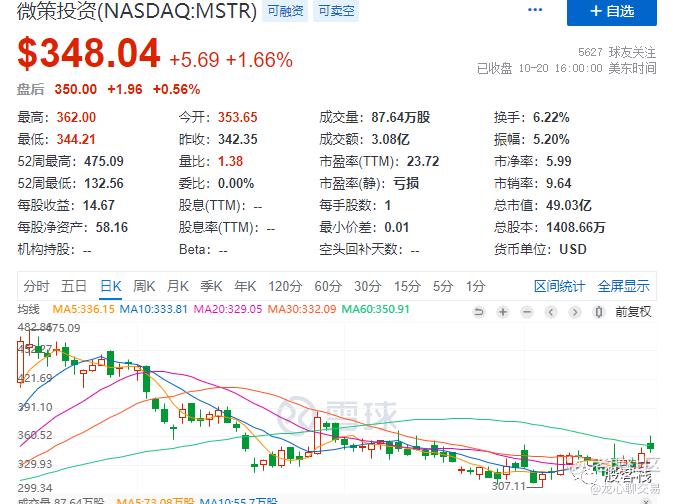The image size is (673, 504).
Task: Click the 总股本 value 1408.66万
Action: click(x=576, y=227)
